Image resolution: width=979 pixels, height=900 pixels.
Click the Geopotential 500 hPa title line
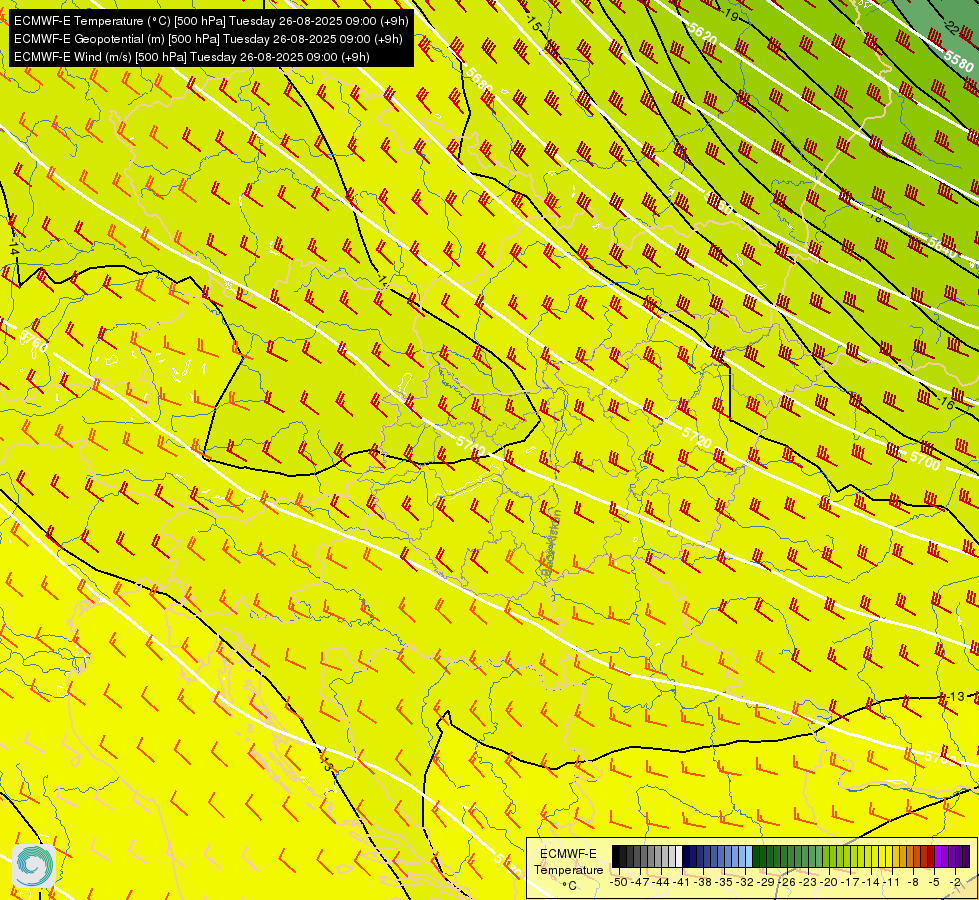tap(208, 39)
